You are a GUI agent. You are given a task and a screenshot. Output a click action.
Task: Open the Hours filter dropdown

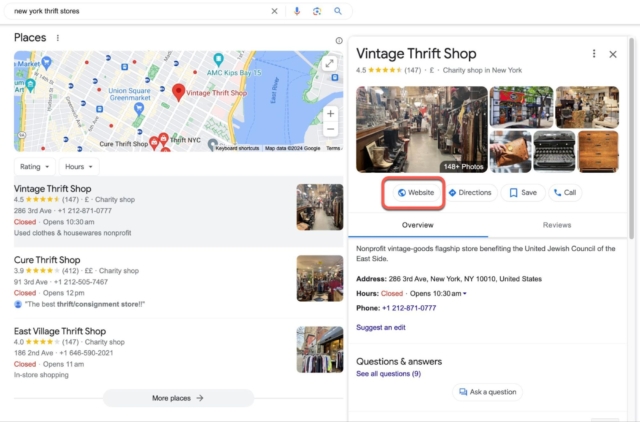pyautogui.click(x=78, y=167)
